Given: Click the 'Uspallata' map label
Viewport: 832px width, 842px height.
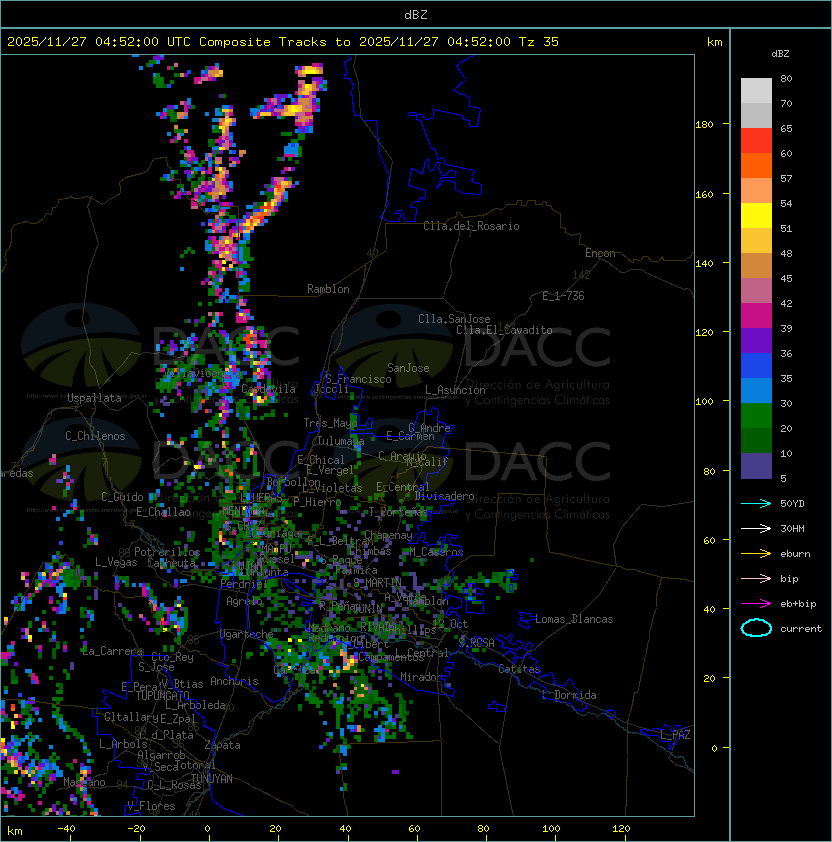Looking at the screenshot, I should click(94, 398).
